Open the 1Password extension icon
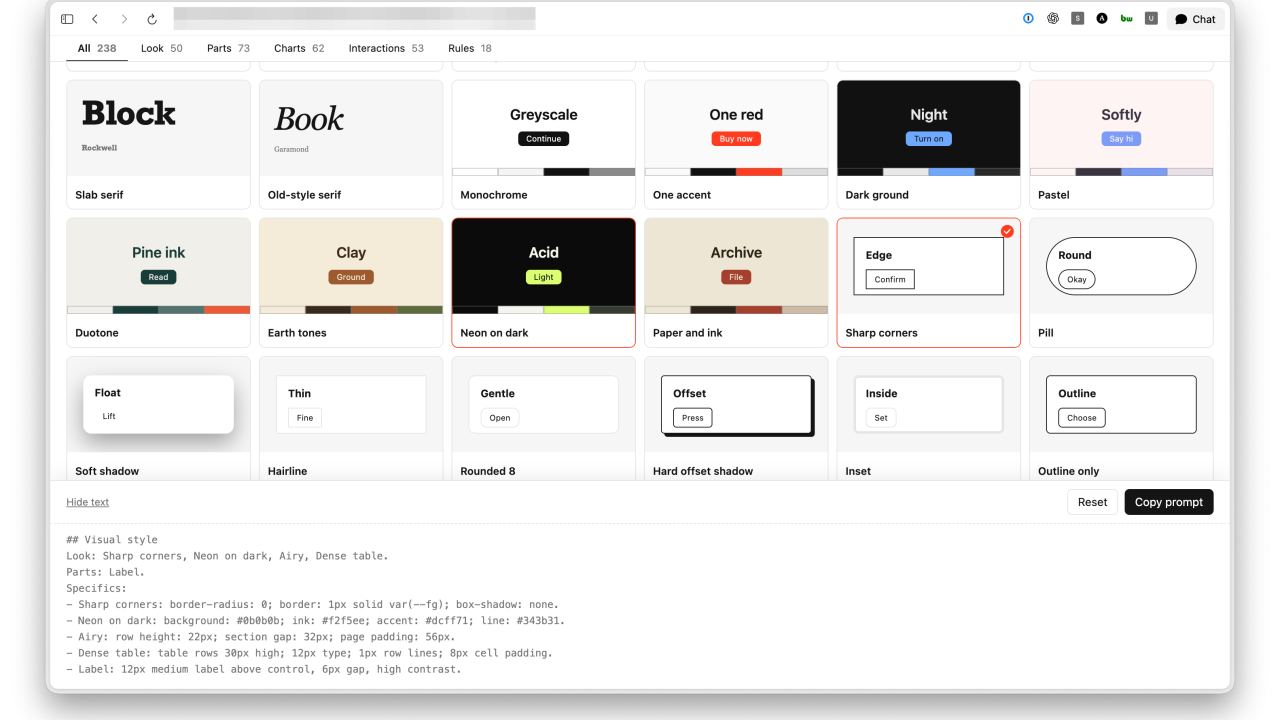The width and height of the screenshot is (1280, 720). (x=1028, y=18)
